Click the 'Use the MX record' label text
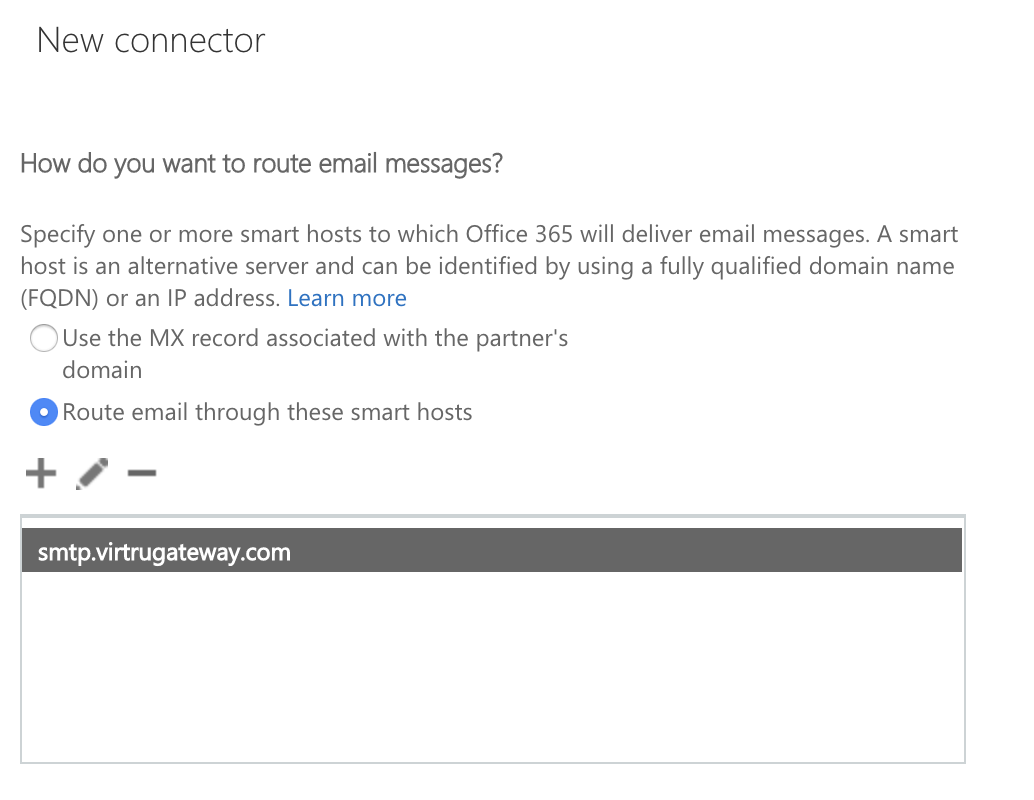The width and height of the screenshot is (1034, 800). click(315, 354)
